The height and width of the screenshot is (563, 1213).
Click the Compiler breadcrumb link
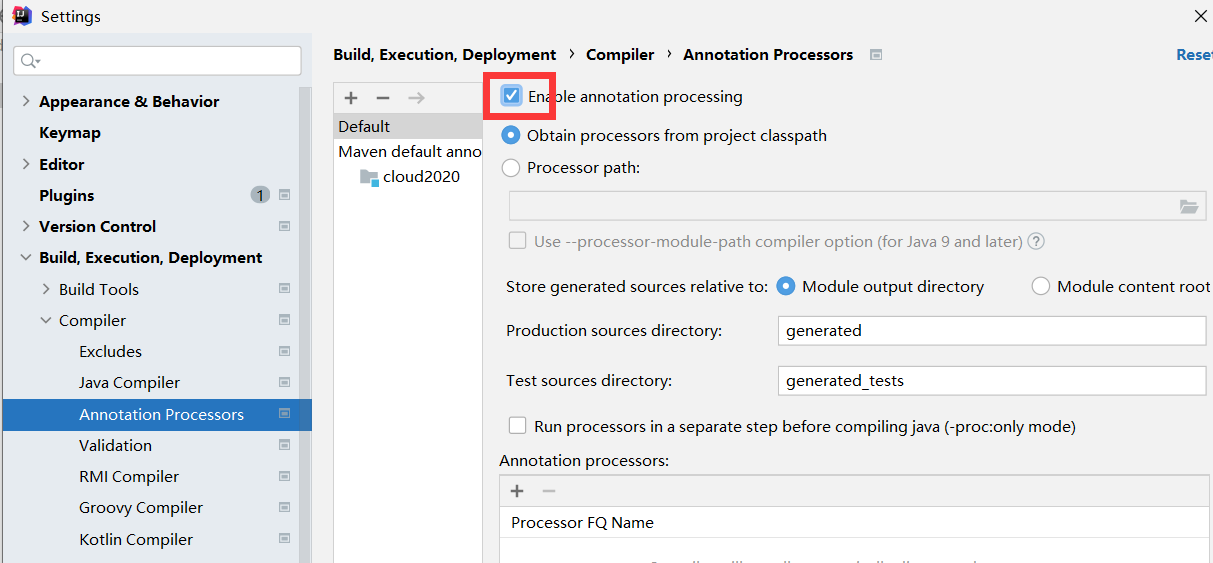click(620, 55)
